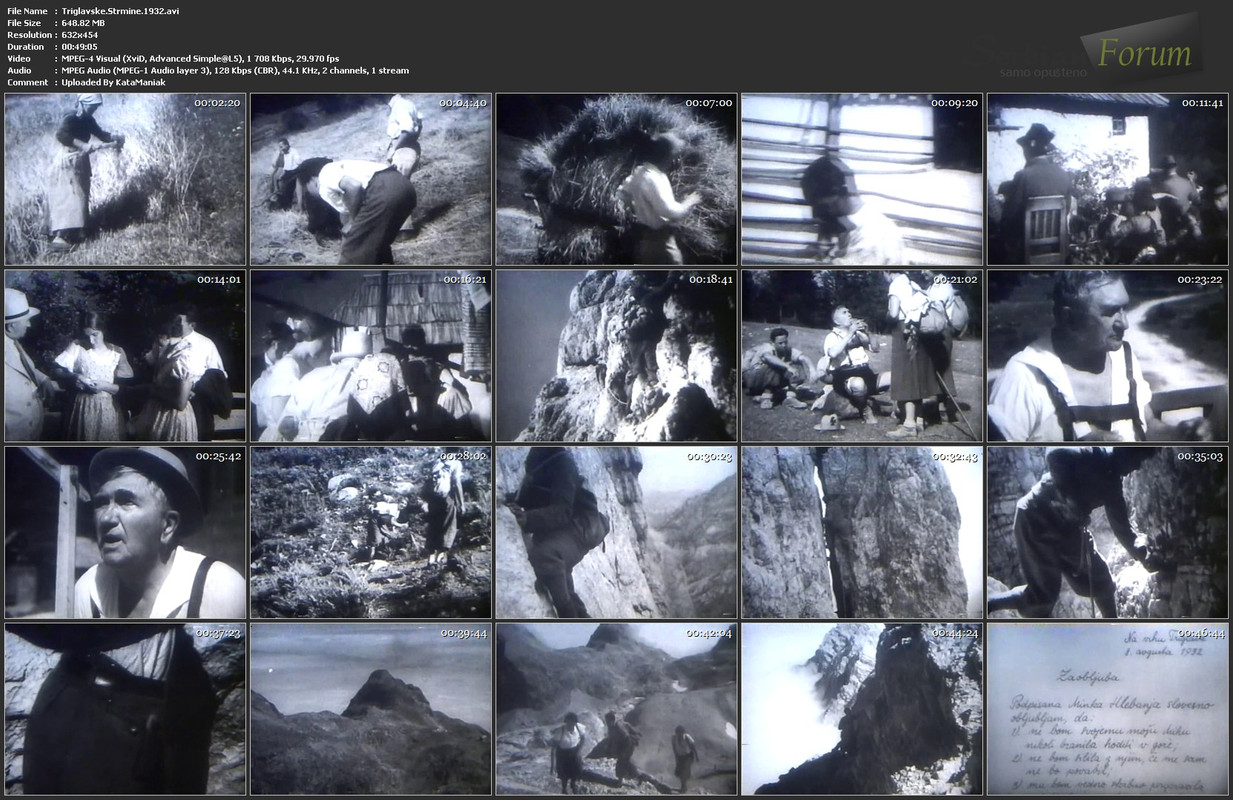
Task: Click the comment Uploaded By KataManiak
Action: click(113, 83)
